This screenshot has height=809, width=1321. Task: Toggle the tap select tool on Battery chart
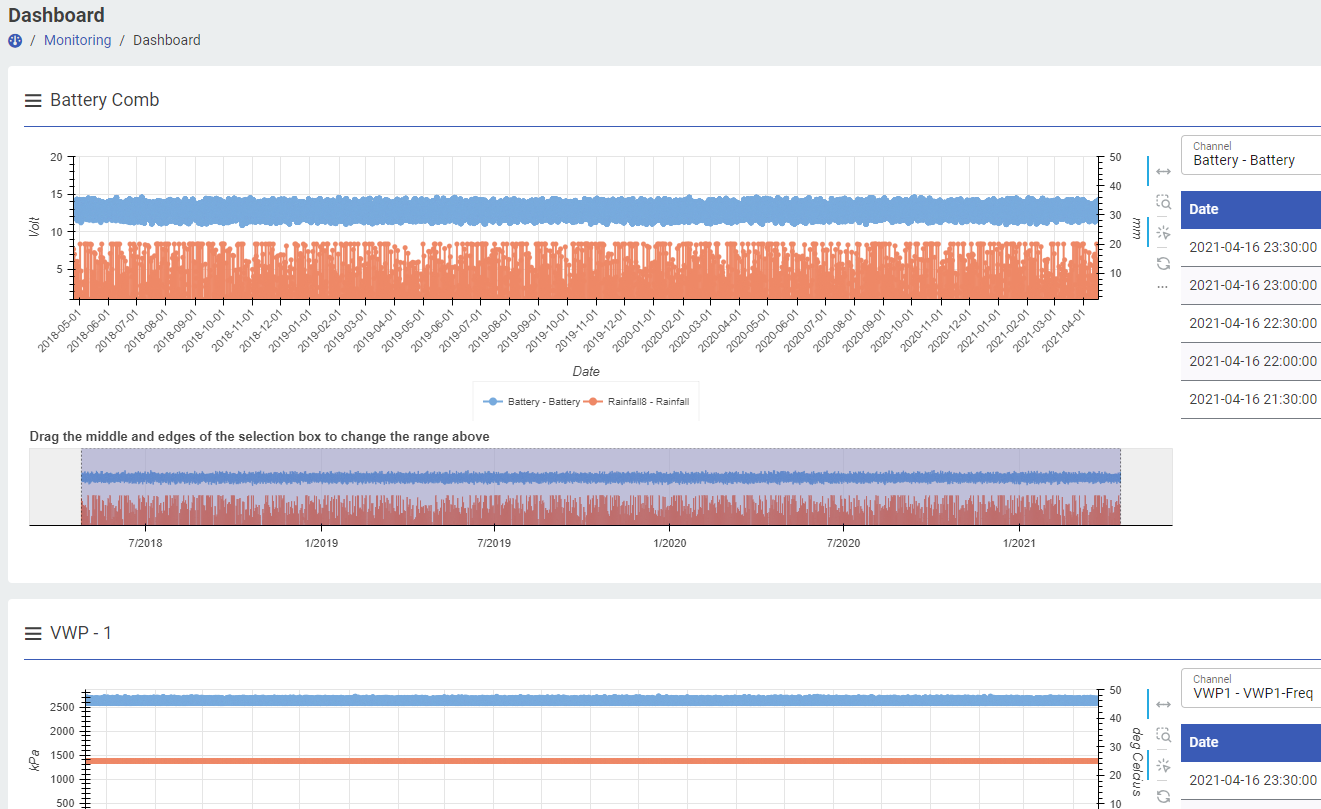(x=1163, y=233)
